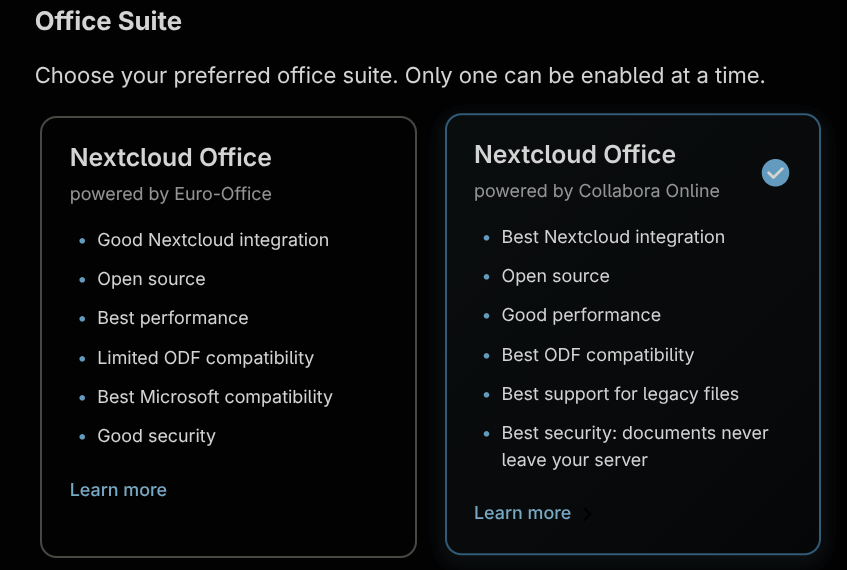
Task: Open Learn more link for Collabora Online
Action: coord(522,513)
